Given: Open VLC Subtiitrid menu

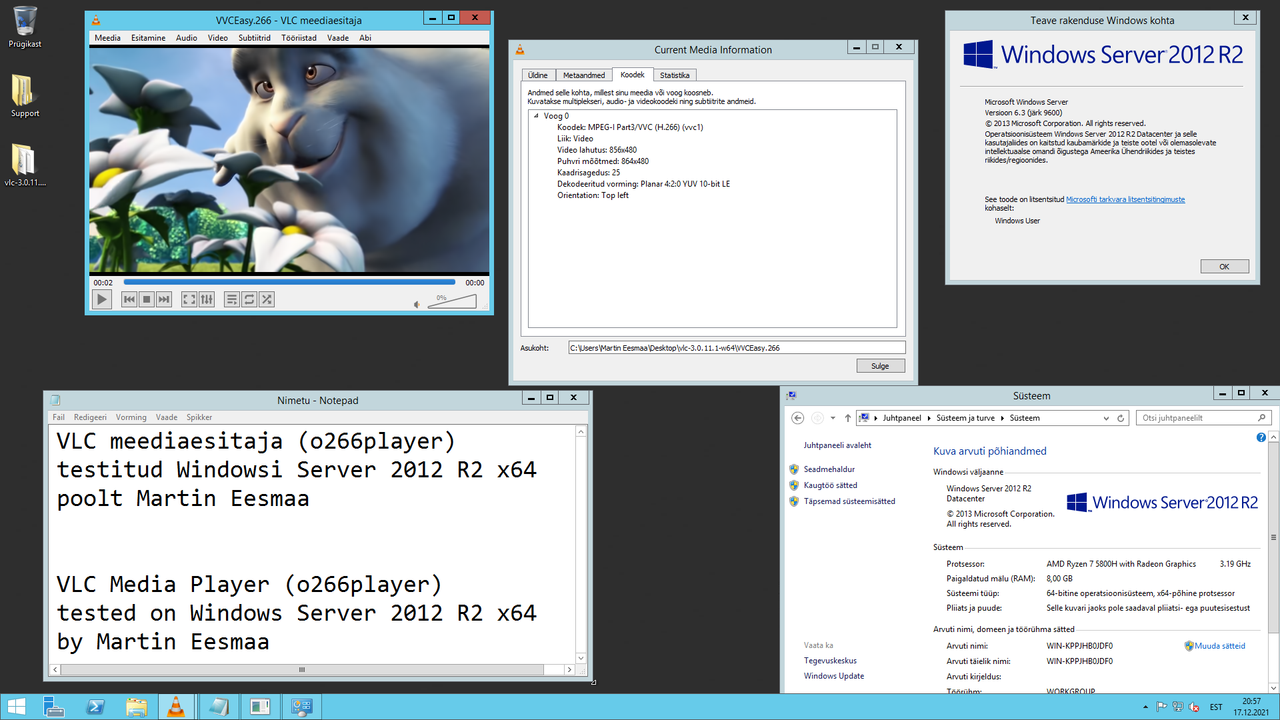Looking at the screenshot, I should pyautogui.click(x=255, y=37).
